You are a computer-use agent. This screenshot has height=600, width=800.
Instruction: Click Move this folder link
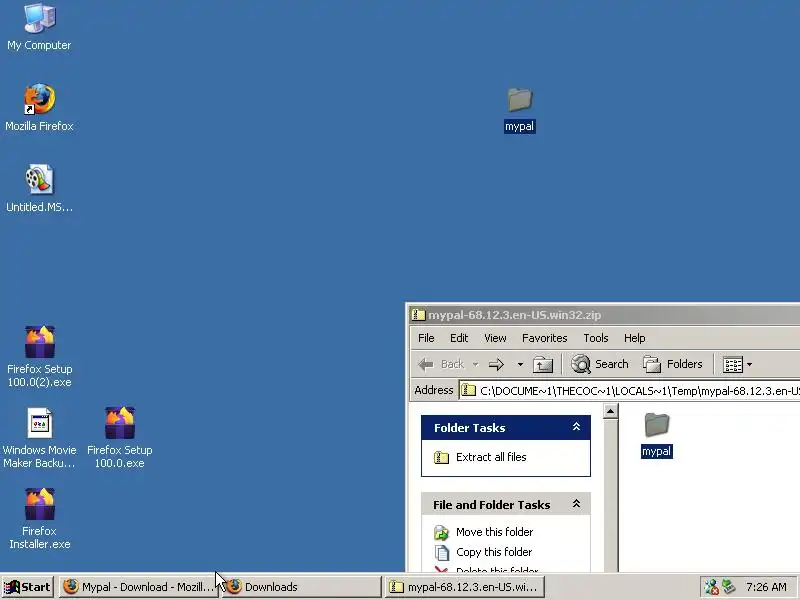click(494, 532)
